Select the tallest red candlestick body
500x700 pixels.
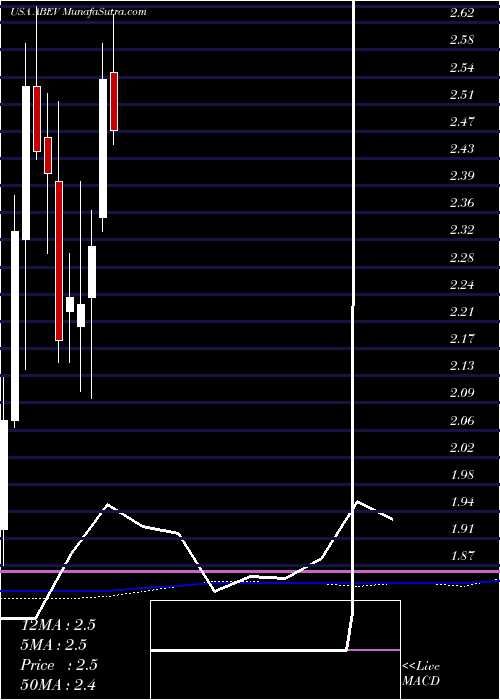click(59, 261)
